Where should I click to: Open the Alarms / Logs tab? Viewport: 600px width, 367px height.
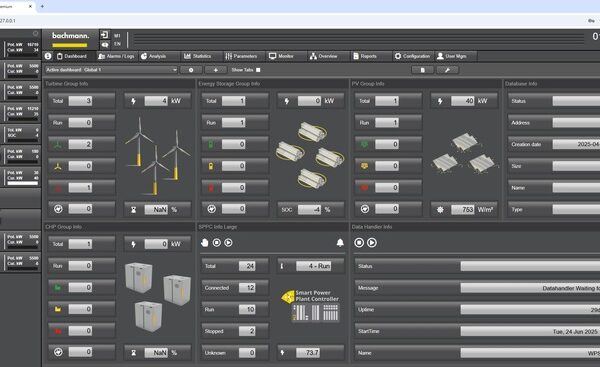tap(116, 56)
